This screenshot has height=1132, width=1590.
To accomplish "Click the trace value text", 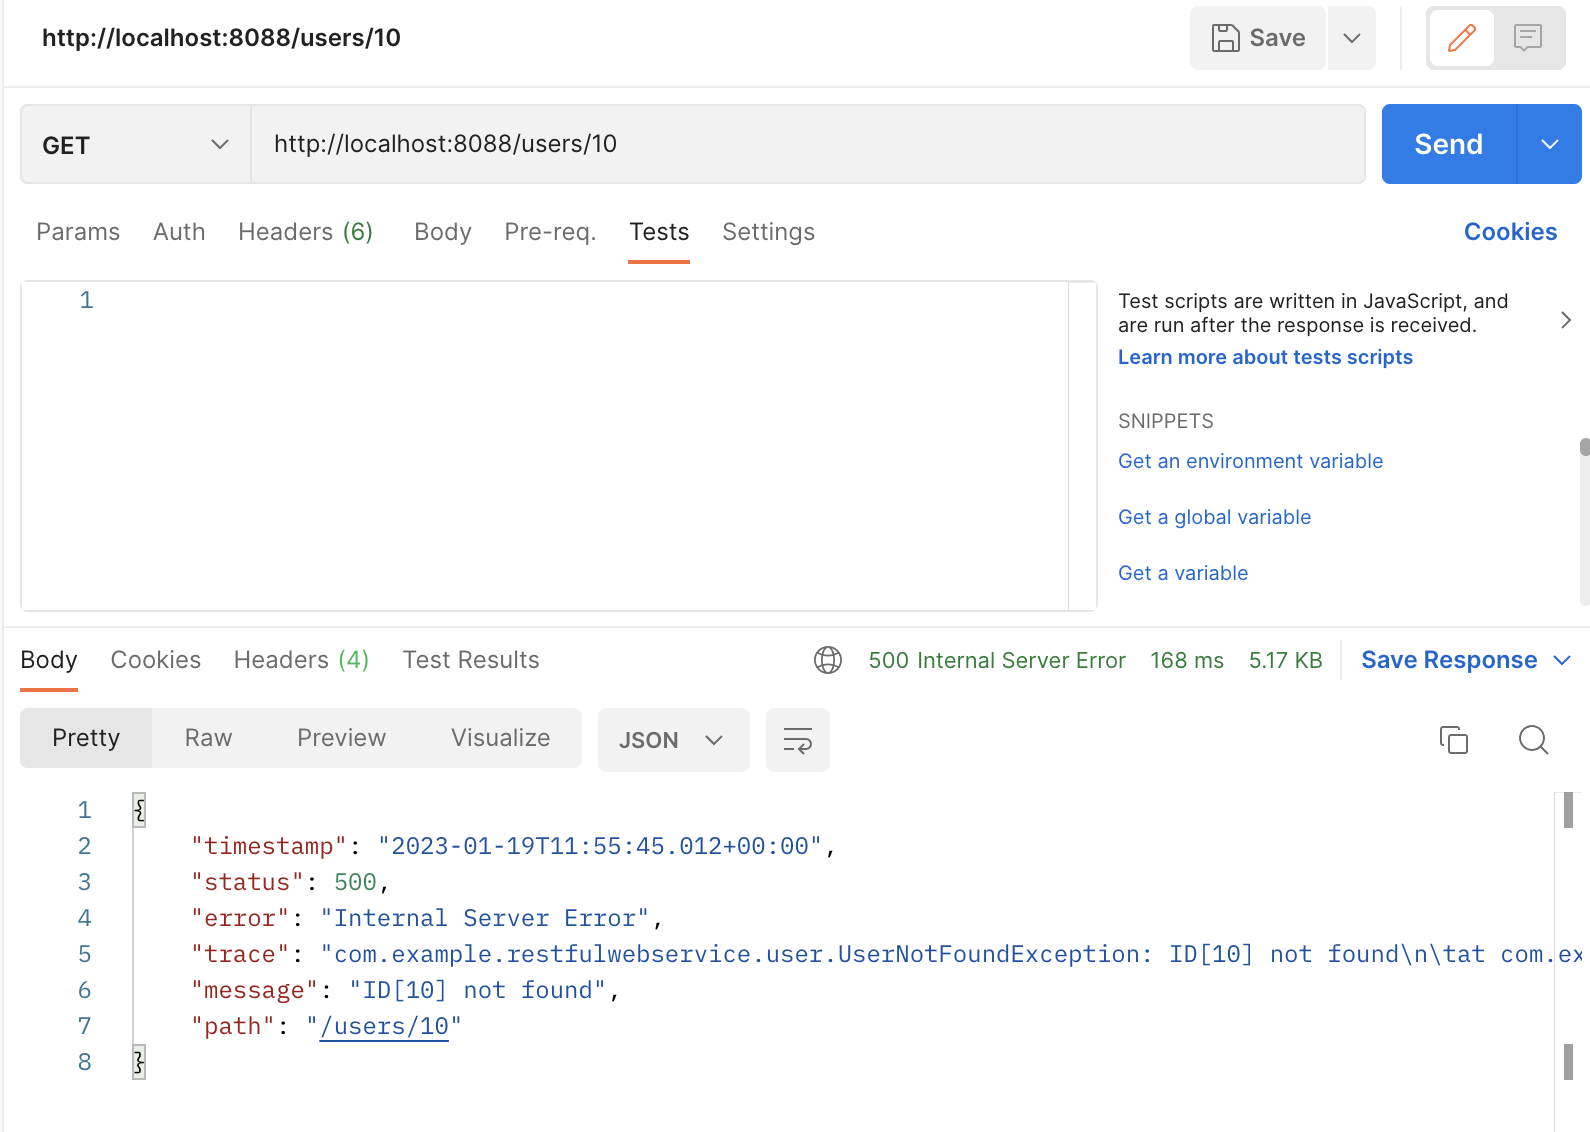I will coord(950,954).
